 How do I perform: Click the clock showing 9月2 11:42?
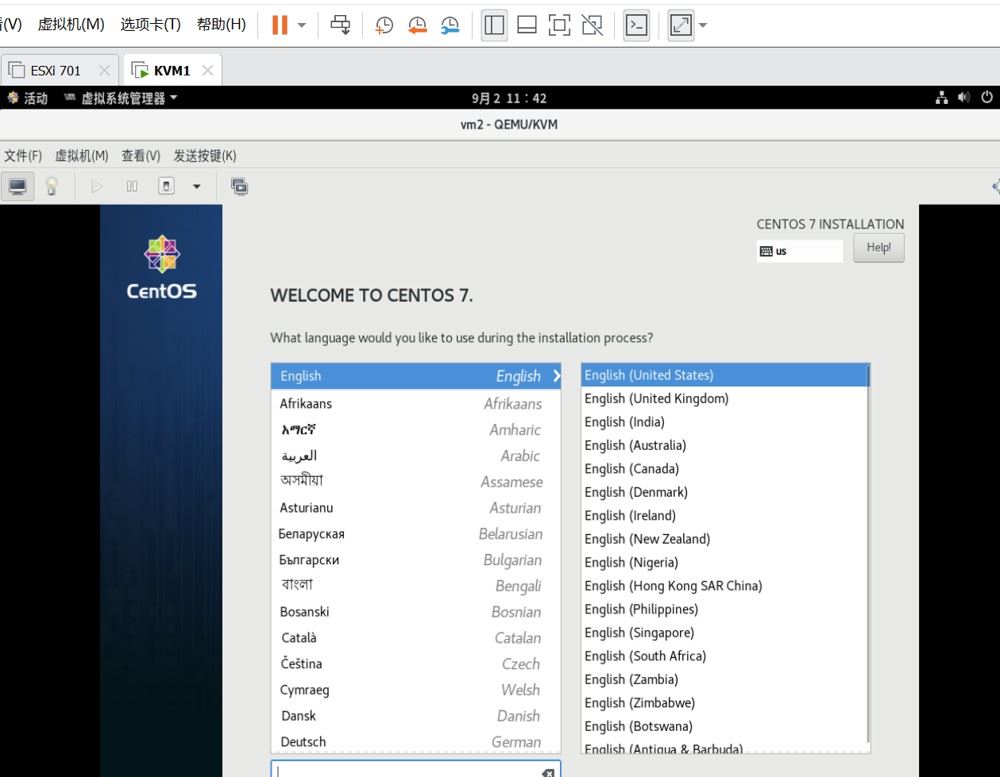[509, 98]
